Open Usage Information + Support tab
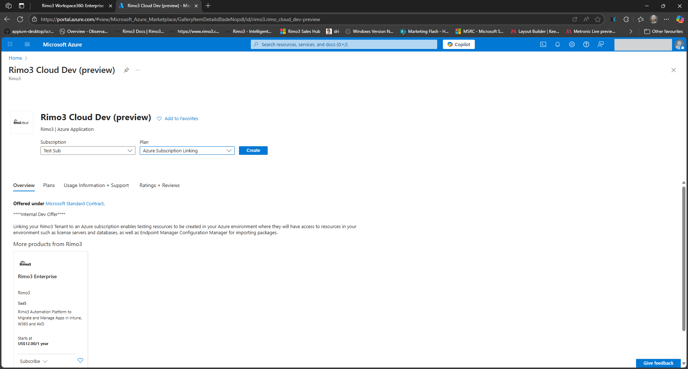Viewport: 688px width, 369px height. (96, 185)
